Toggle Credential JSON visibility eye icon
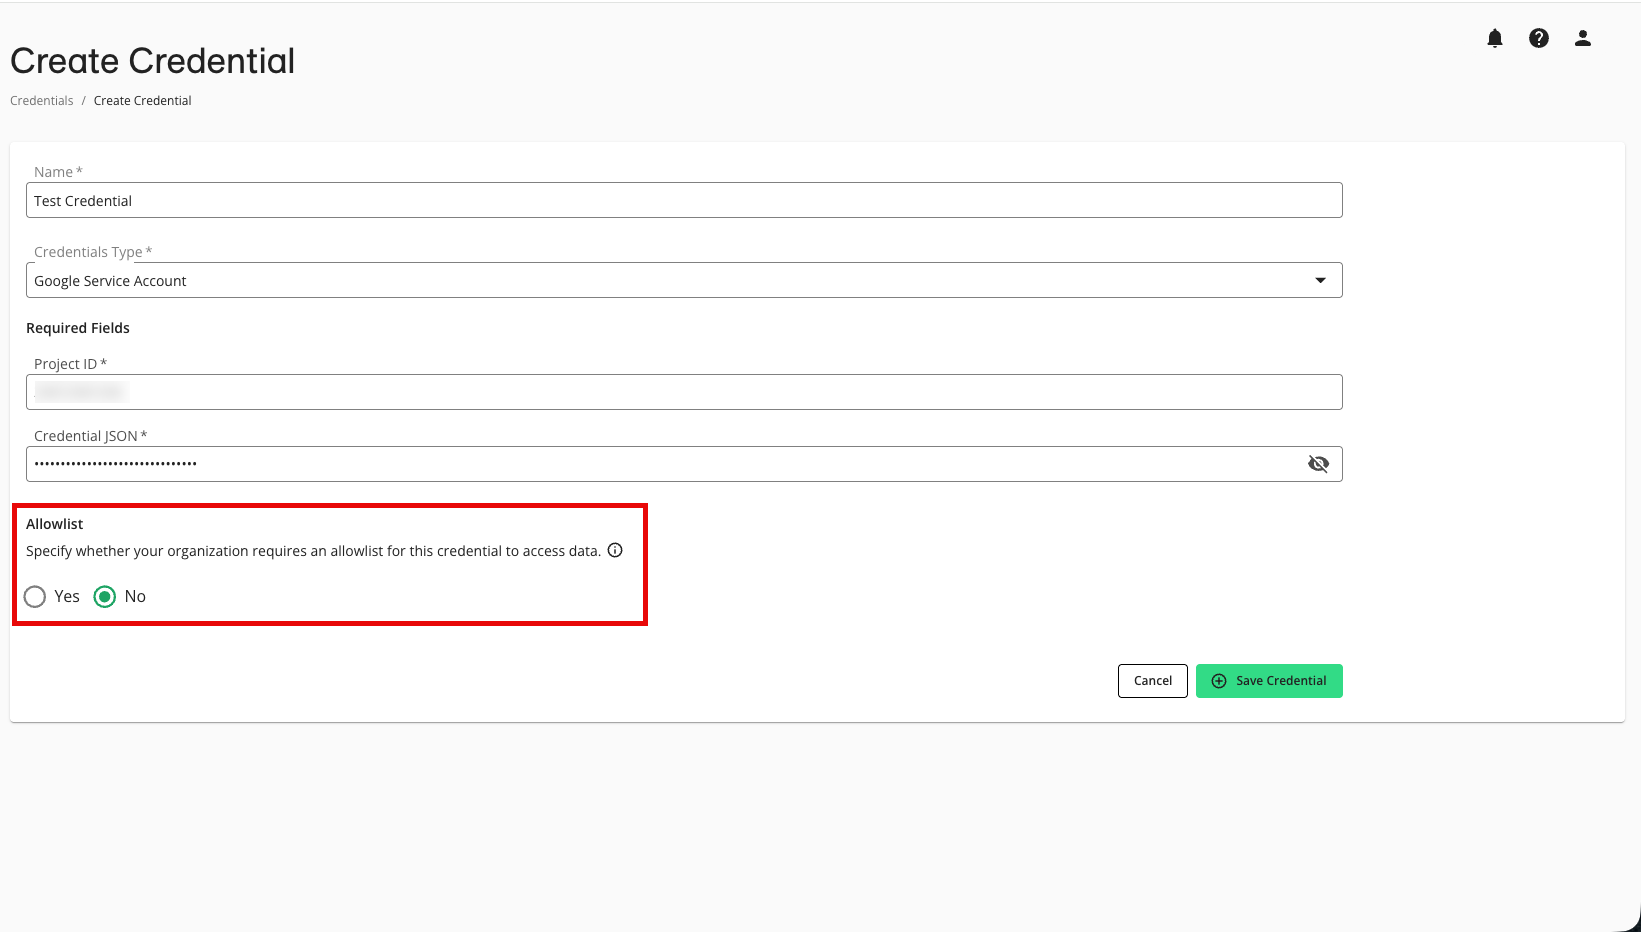The height and width of the screenshot is (932, 1641). point(1318,464)
